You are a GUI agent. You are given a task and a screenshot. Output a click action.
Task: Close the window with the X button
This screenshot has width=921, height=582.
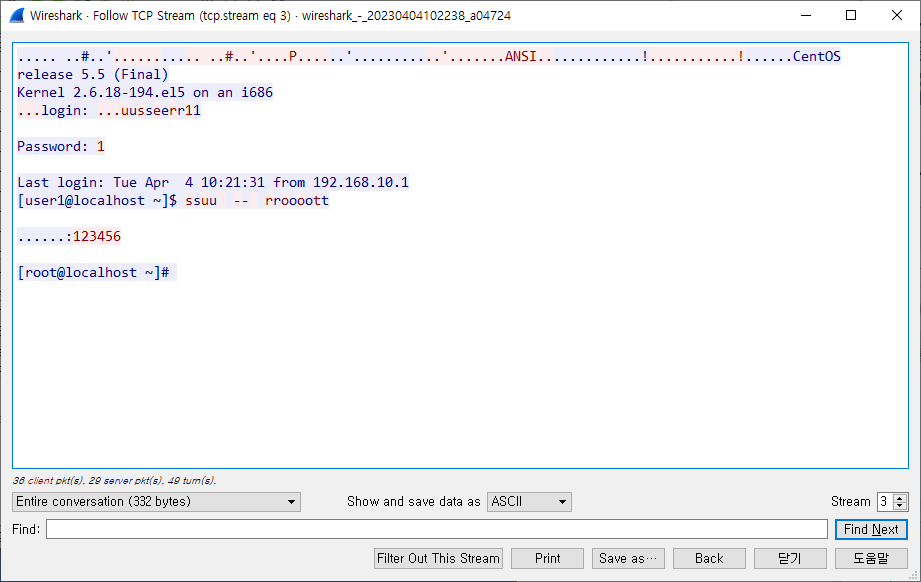tap(896, 15)
